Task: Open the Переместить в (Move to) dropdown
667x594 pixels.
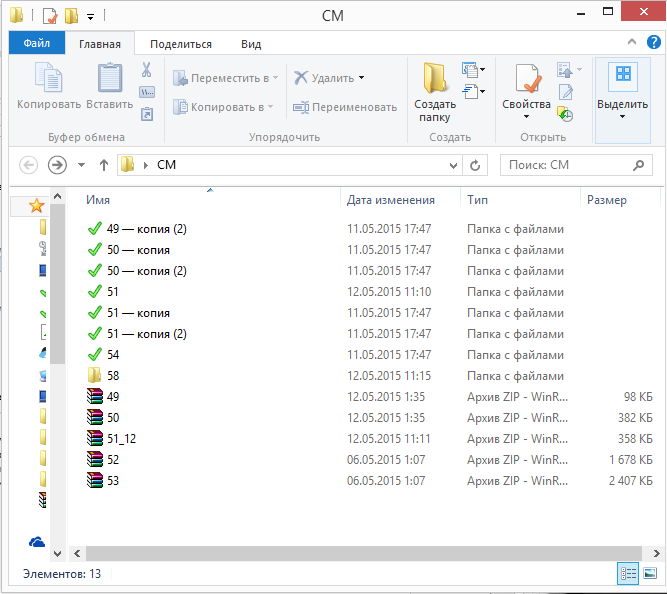Action: click(275, 78)
